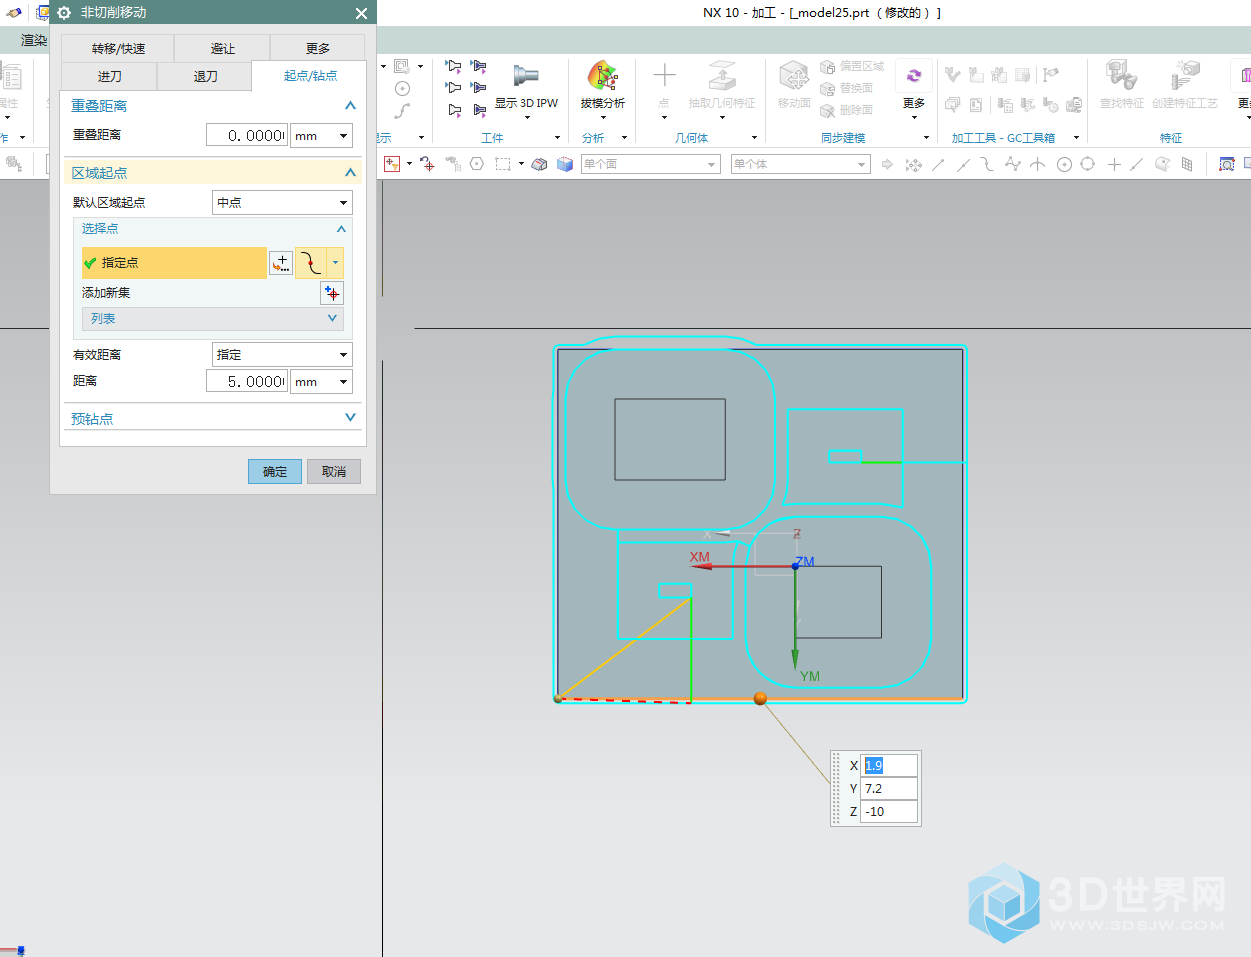
Task: Toggle the endpoint snap icon
Action: [938, 164]
